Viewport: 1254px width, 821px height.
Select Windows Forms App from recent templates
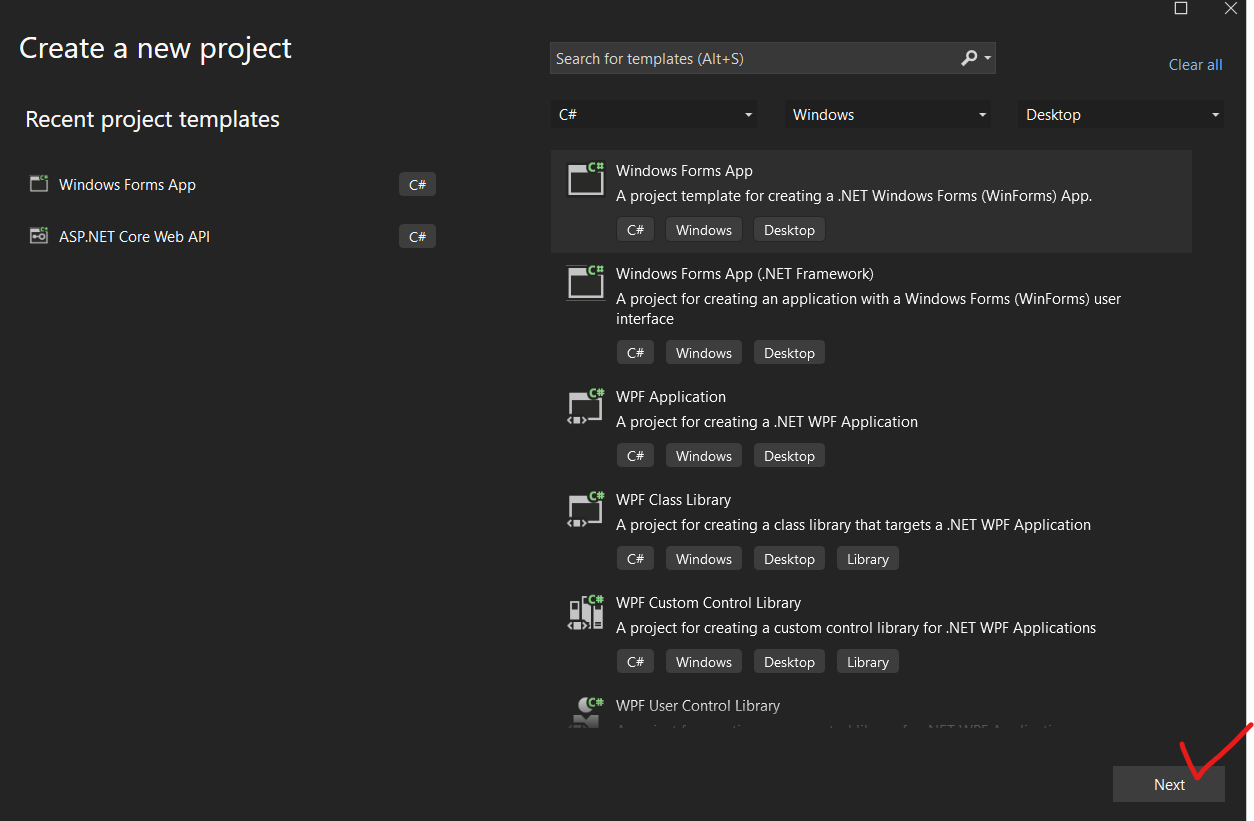[x=127, y=185]
